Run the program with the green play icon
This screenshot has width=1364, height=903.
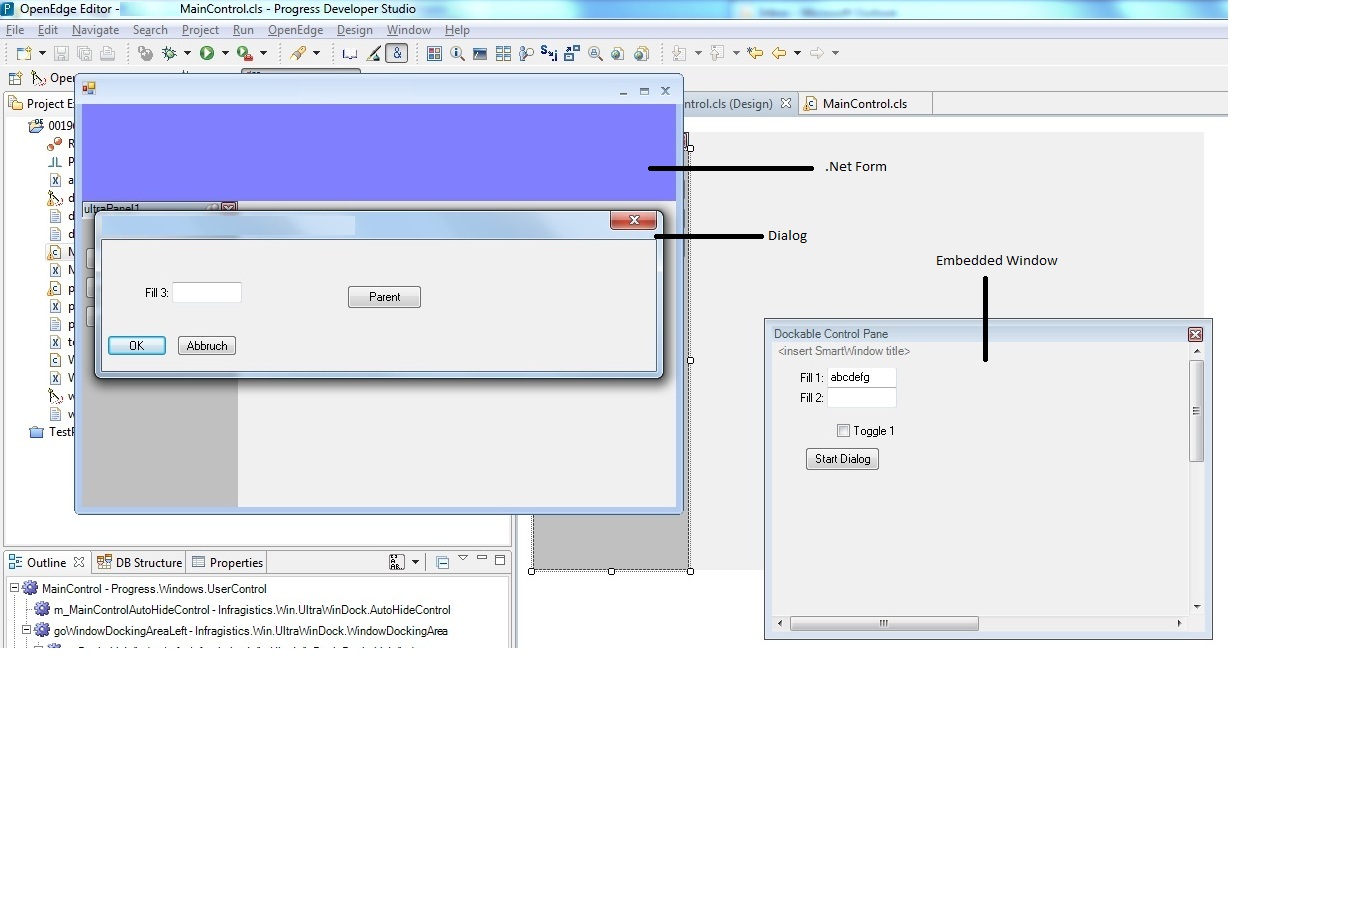207,53
